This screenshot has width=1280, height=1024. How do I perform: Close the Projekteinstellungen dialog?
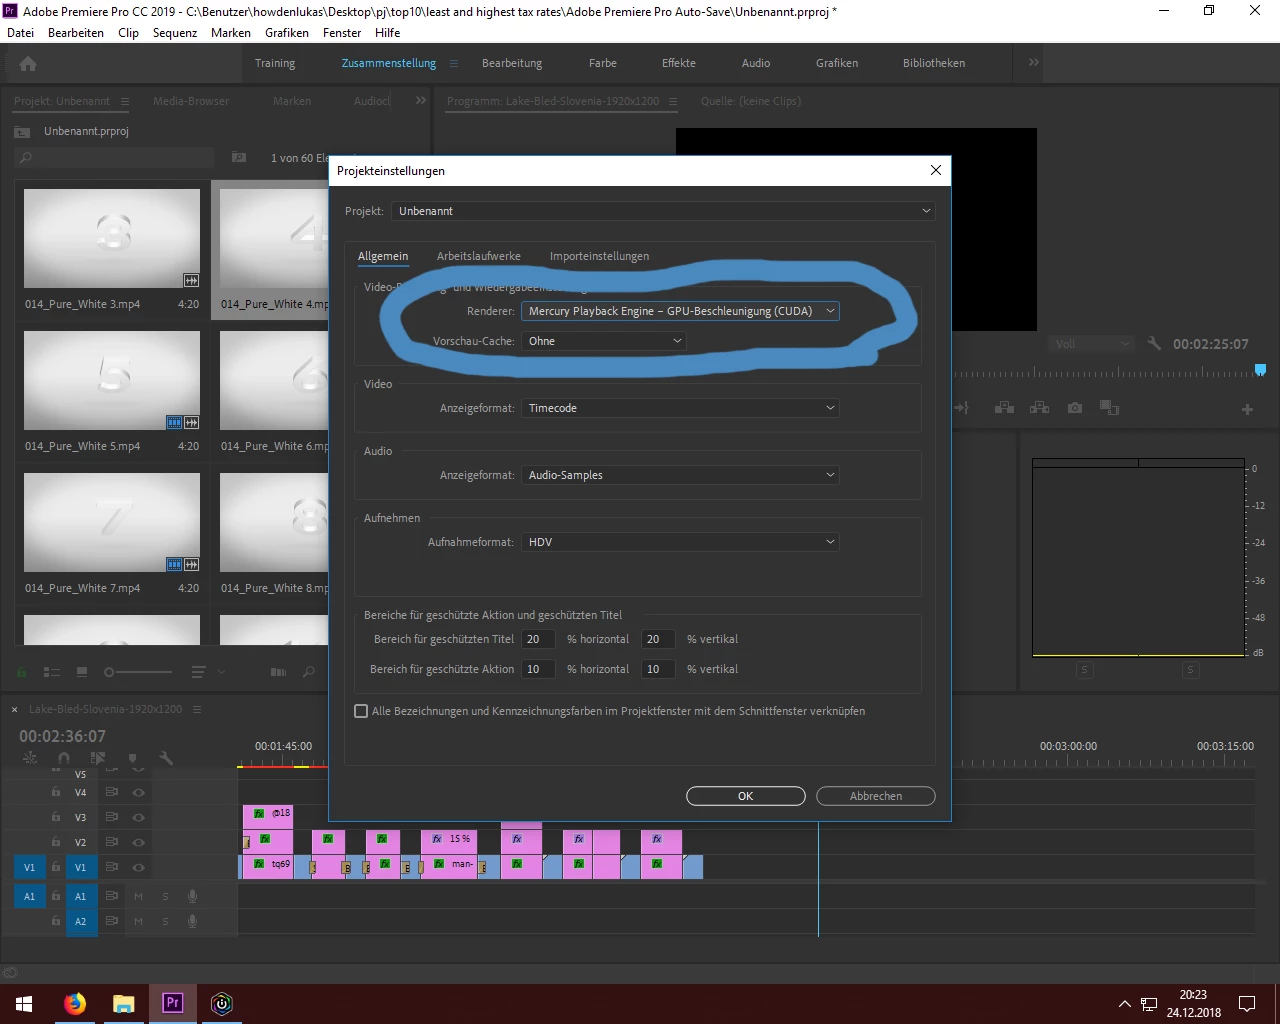point(936,170)
